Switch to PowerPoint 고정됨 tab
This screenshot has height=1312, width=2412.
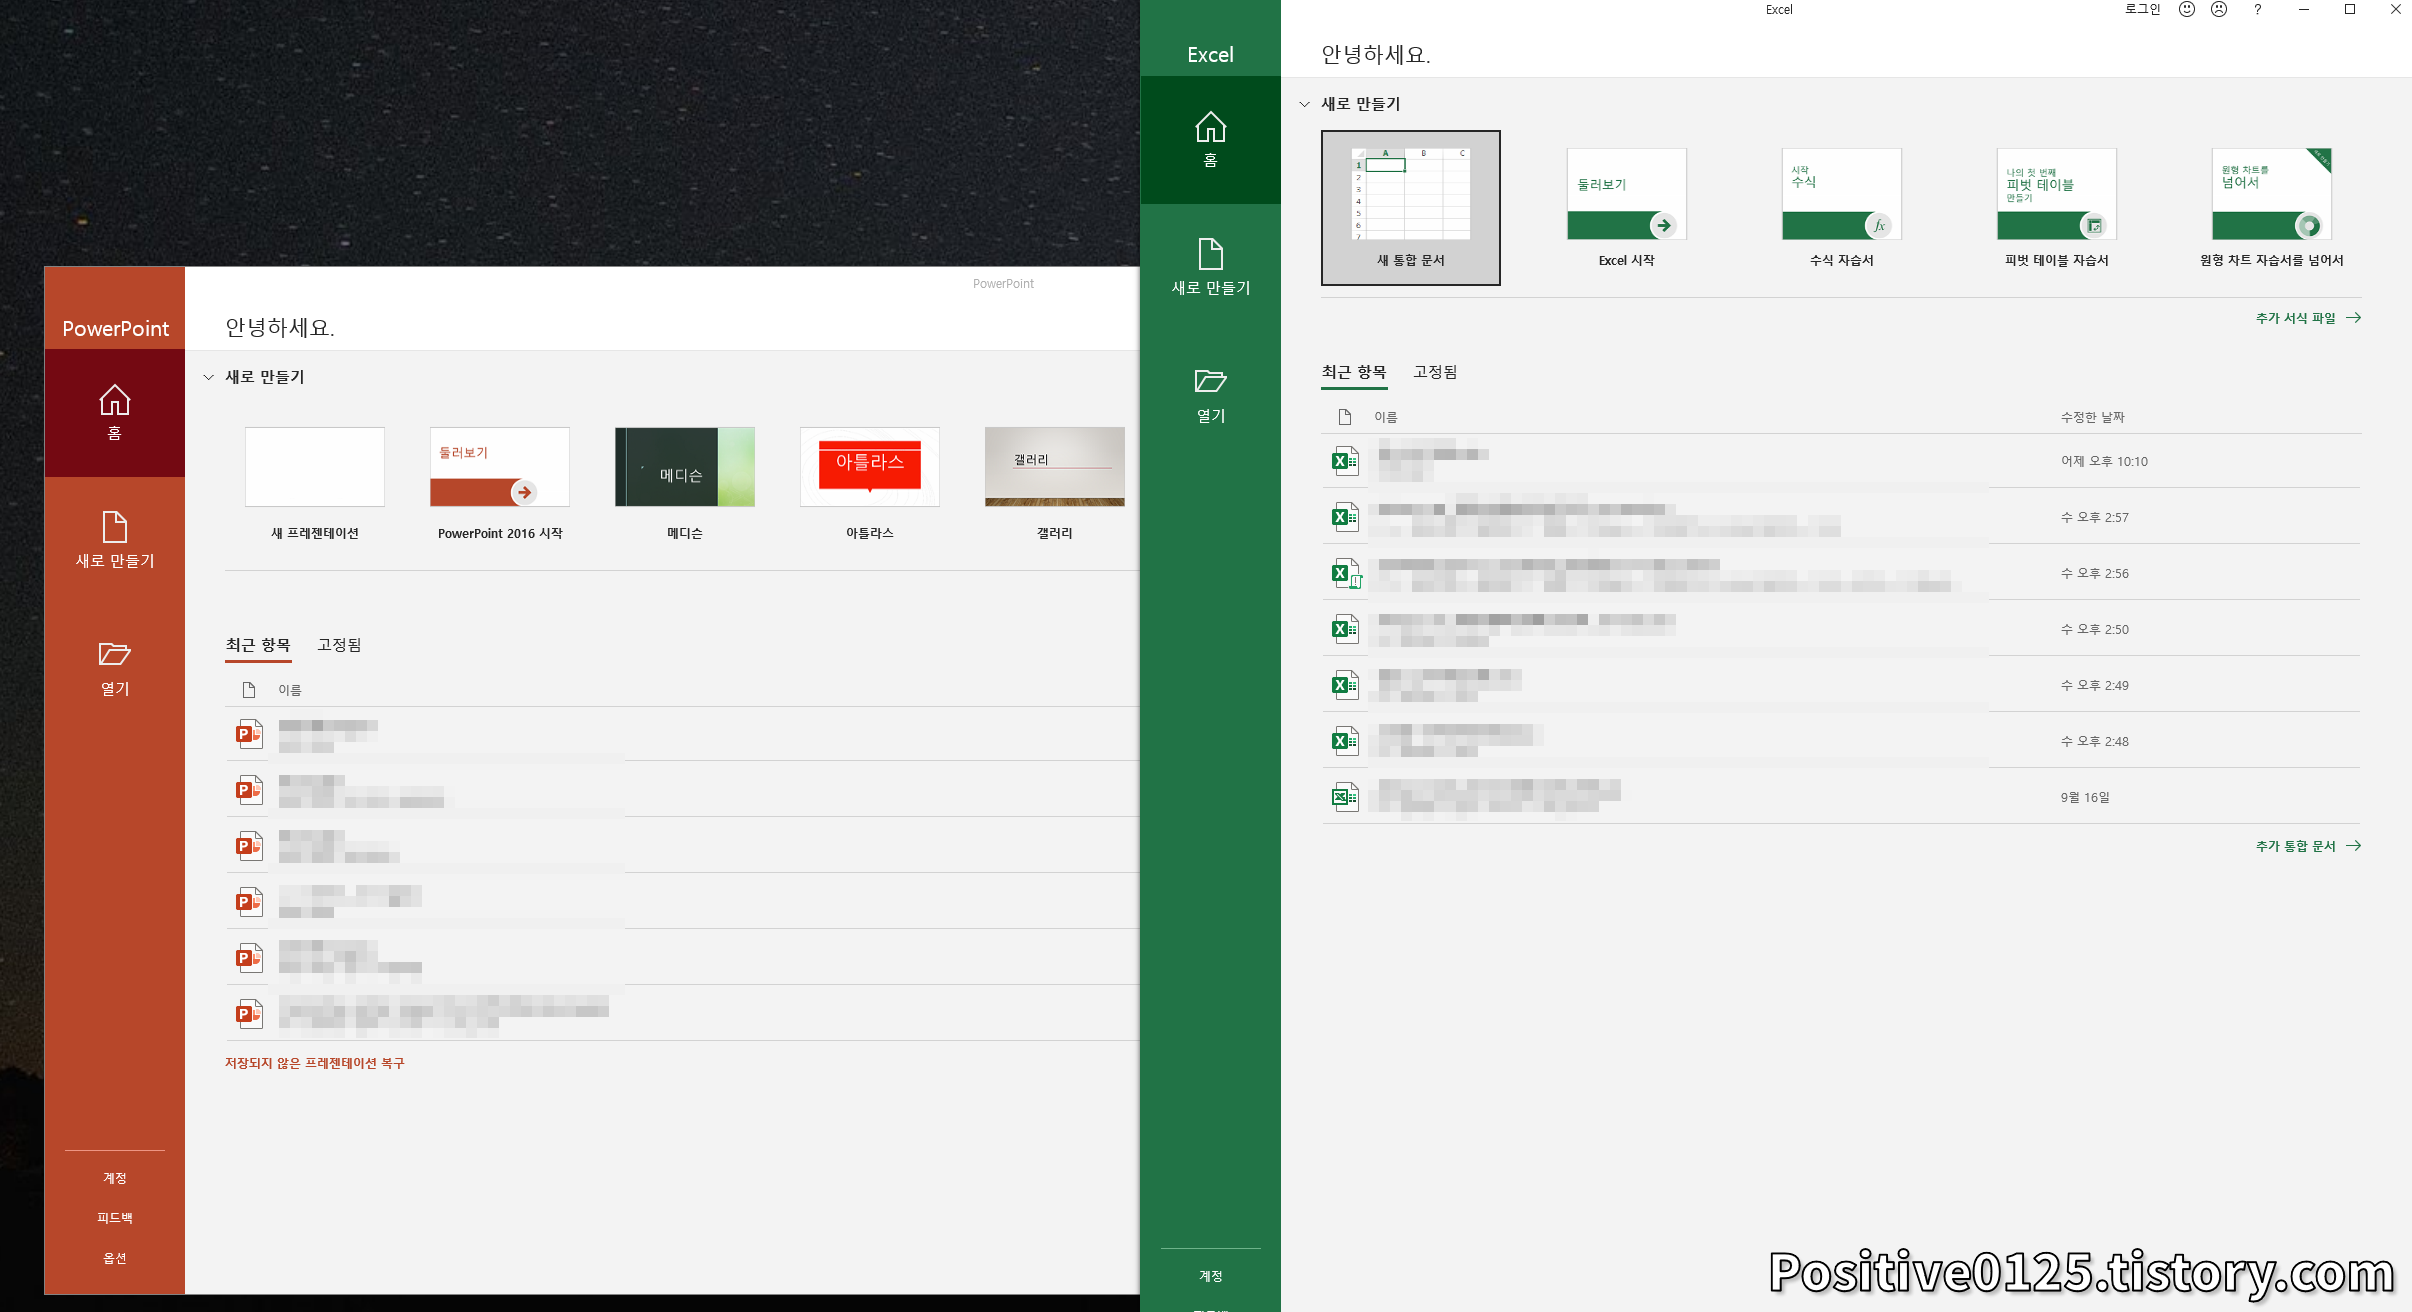coord(339,645)
